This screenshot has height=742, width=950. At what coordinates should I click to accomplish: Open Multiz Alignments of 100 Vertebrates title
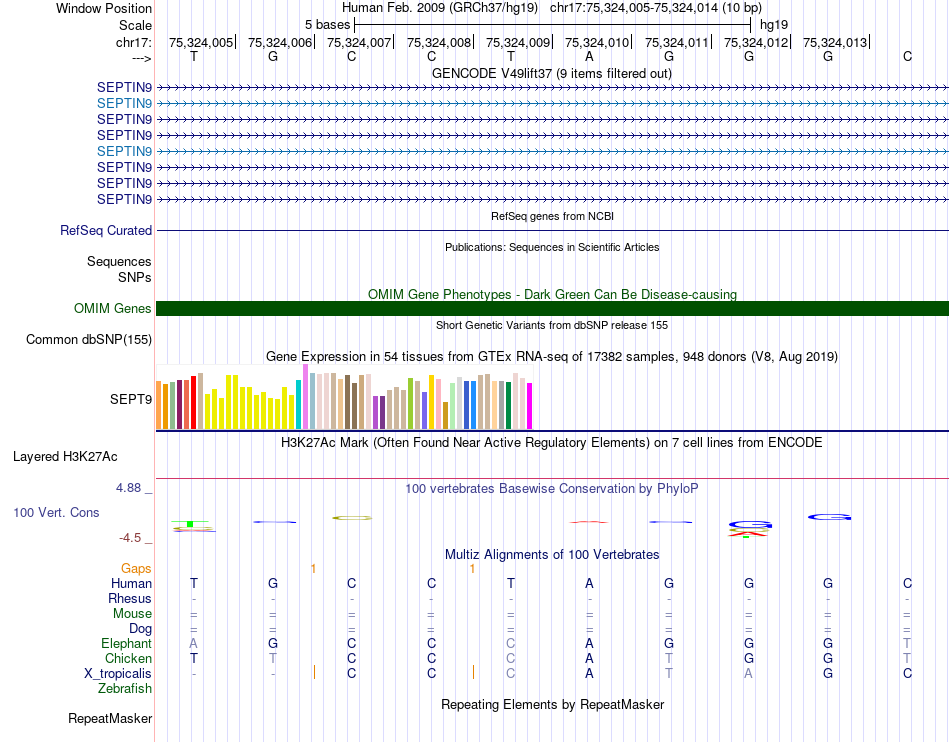(x=552, y=554)
